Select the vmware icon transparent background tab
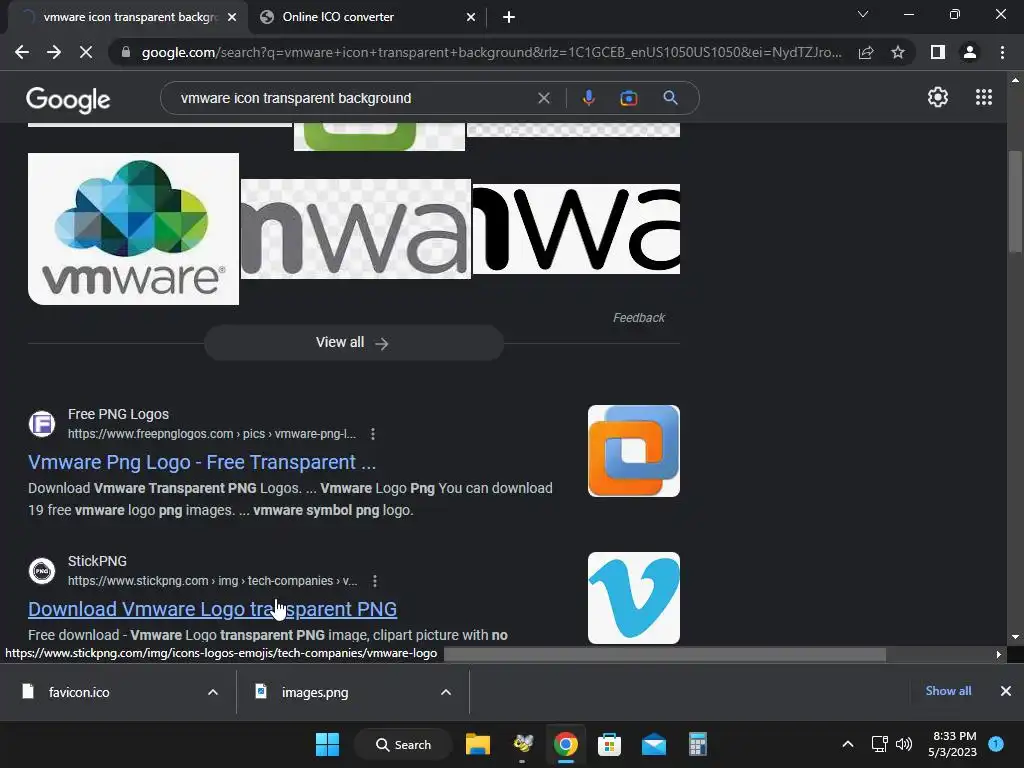 click(x=127, y=17)
